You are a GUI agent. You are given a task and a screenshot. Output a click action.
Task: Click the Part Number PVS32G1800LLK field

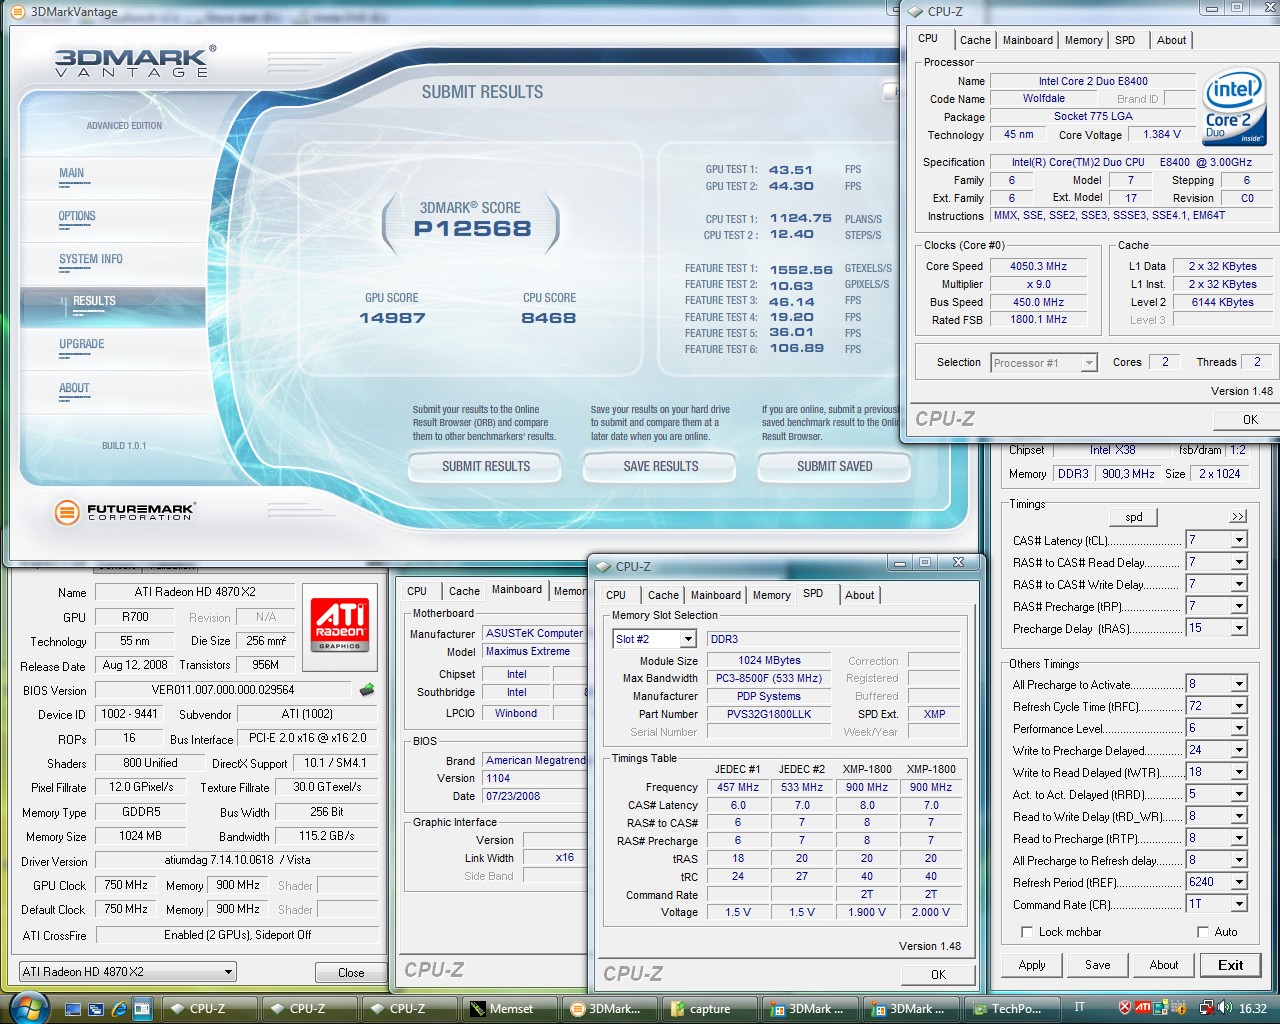coord(768,714)
